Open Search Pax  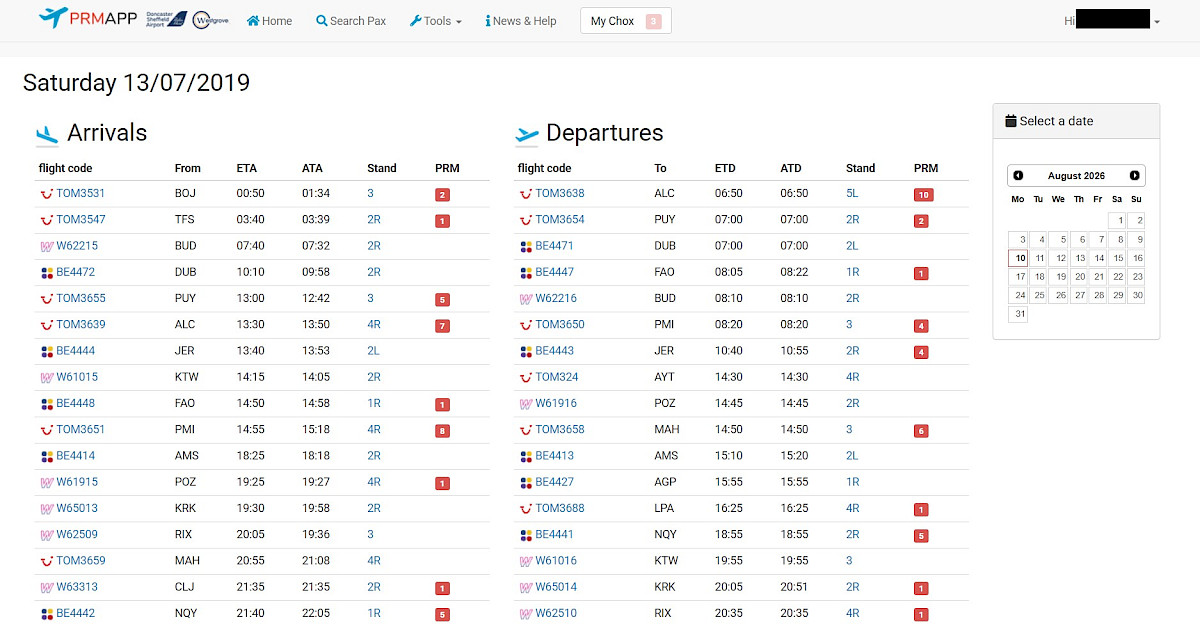[x=351, y=21]
